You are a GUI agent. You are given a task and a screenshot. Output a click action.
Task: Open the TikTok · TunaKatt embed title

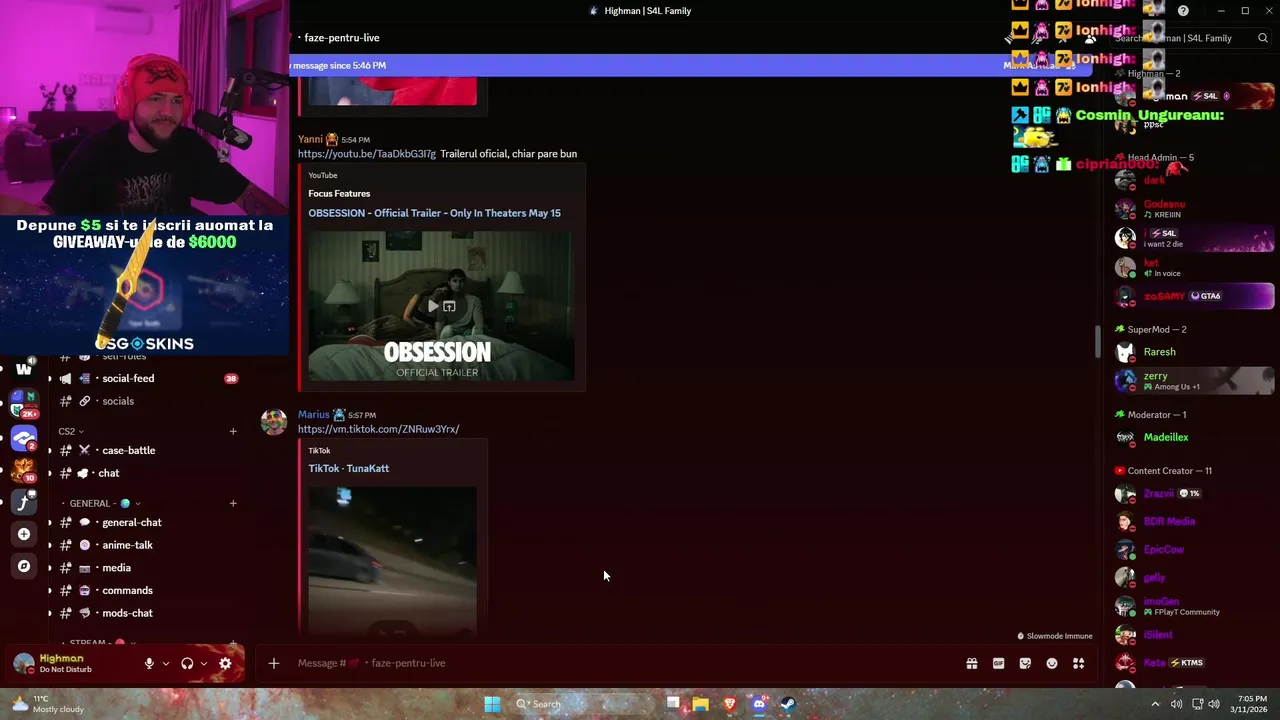click(x=348, y=468)
